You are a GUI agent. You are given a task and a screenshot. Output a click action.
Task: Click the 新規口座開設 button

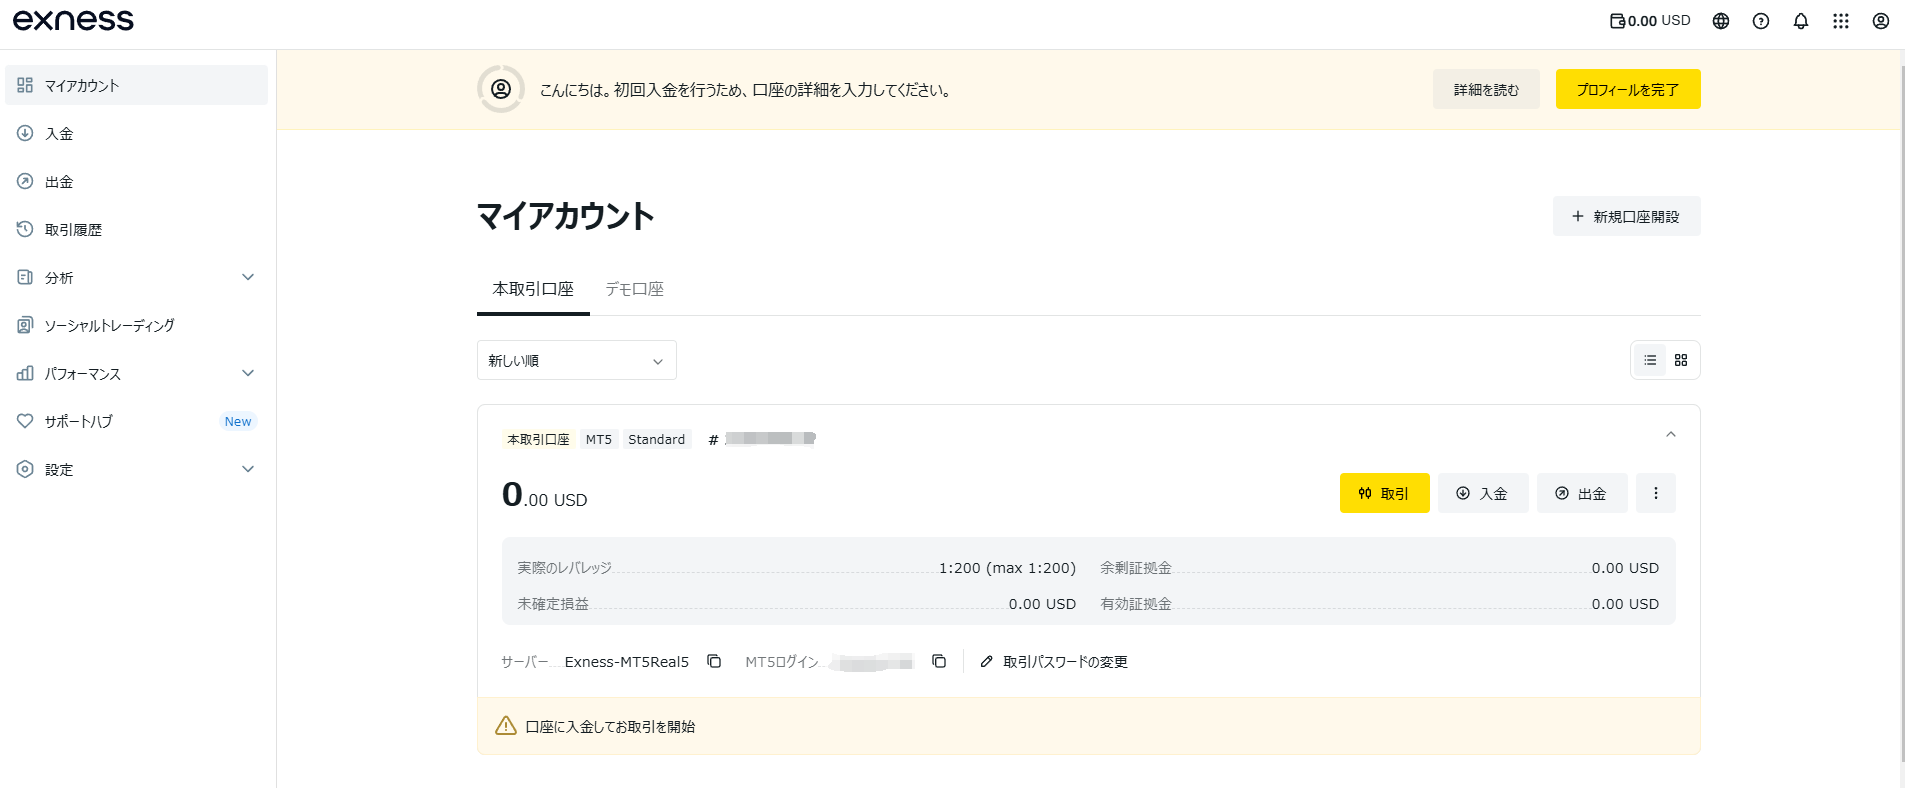(x=1626, y=216)
